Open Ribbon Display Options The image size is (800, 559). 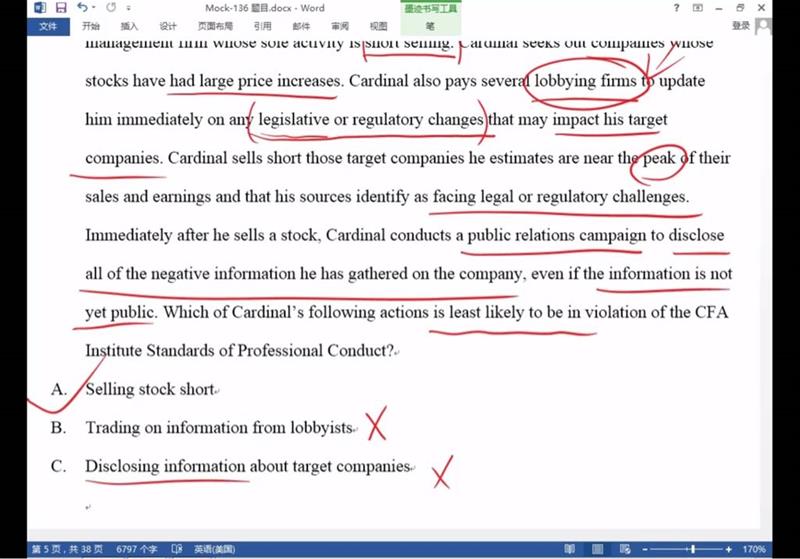point(697,8)
